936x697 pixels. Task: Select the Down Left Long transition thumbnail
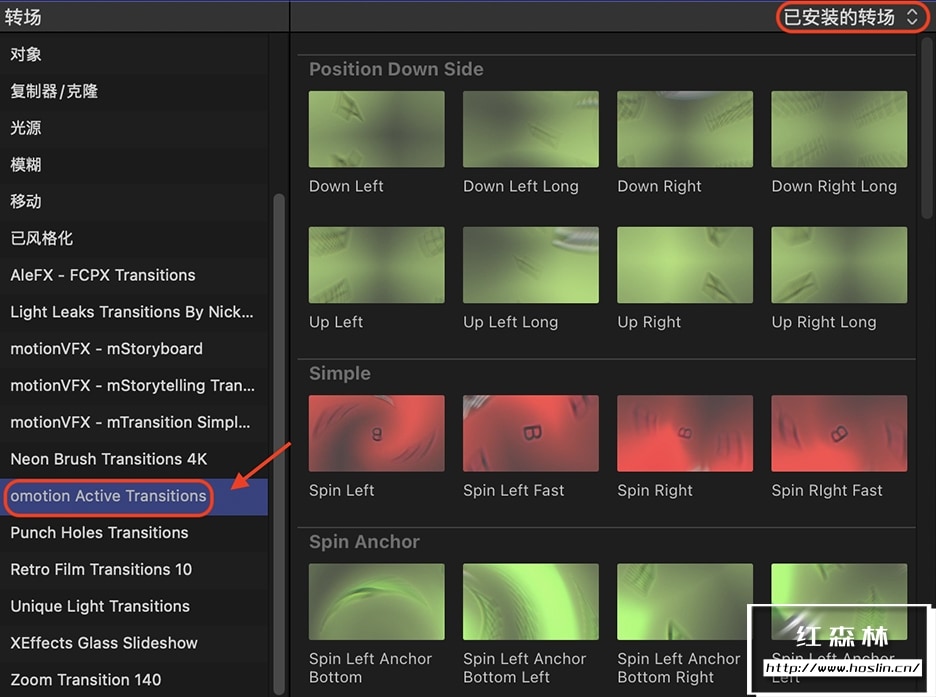(530, 129)
